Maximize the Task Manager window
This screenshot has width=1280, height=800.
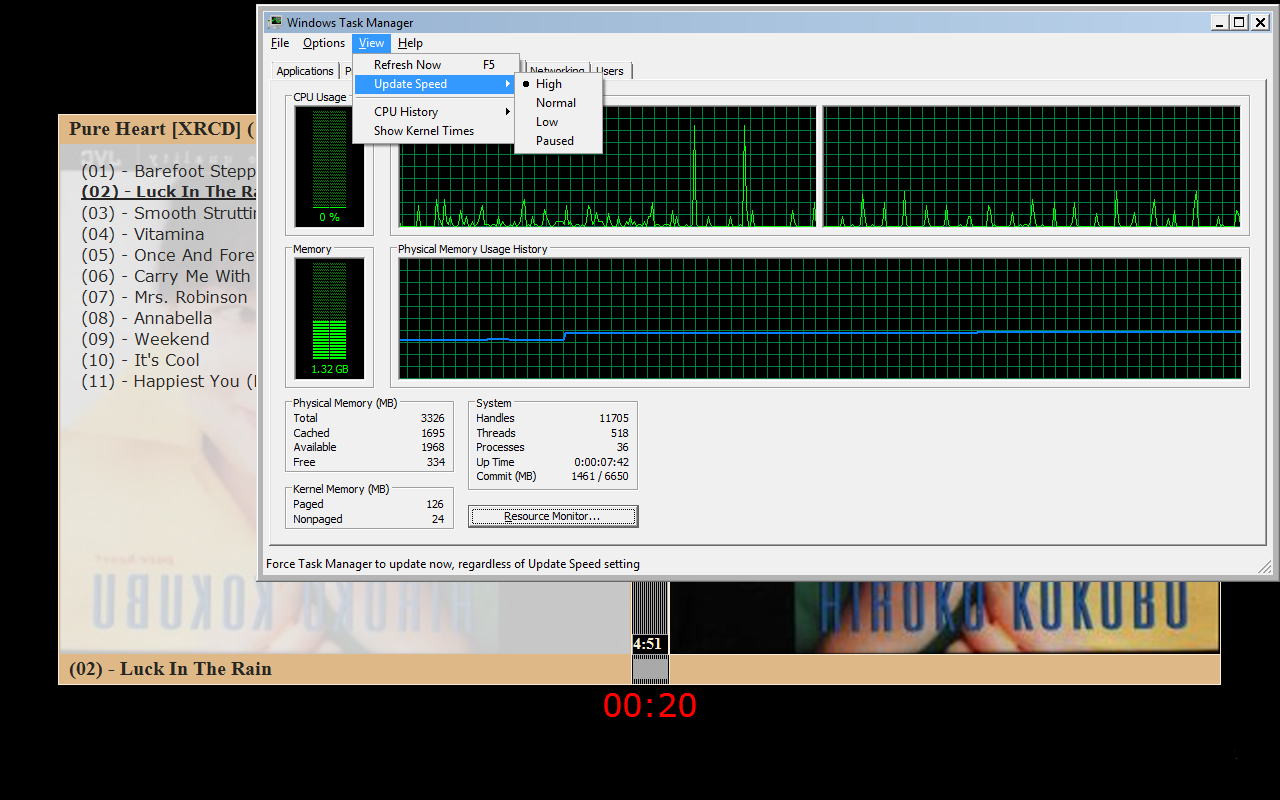[1239, 22]
